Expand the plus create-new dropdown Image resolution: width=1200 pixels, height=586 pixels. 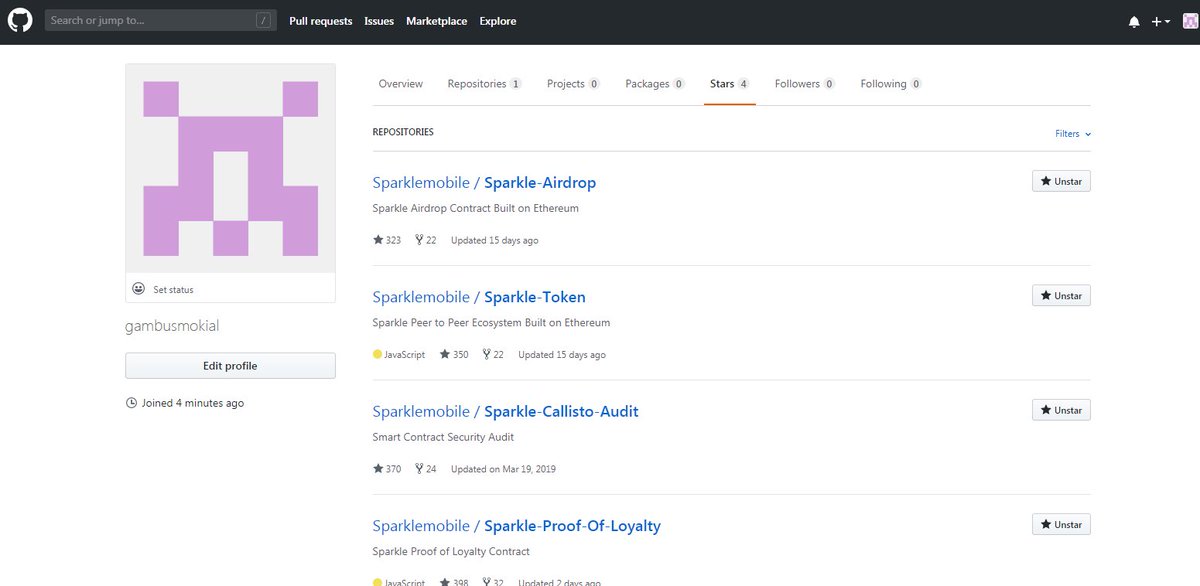coord(1161,21)
